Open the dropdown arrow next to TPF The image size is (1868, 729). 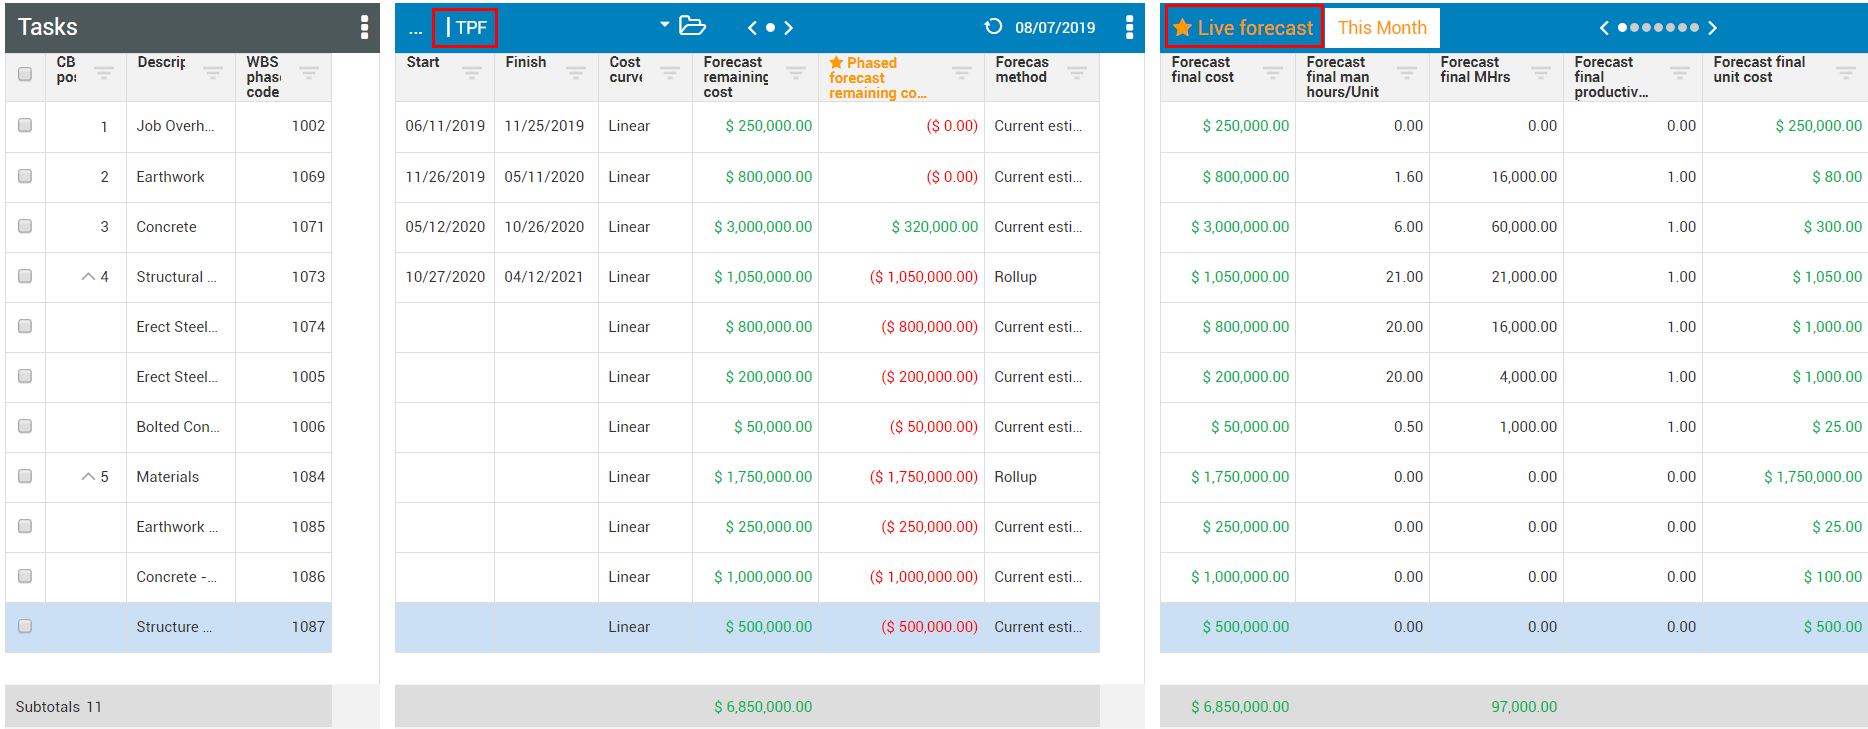[x=664, y=25]
